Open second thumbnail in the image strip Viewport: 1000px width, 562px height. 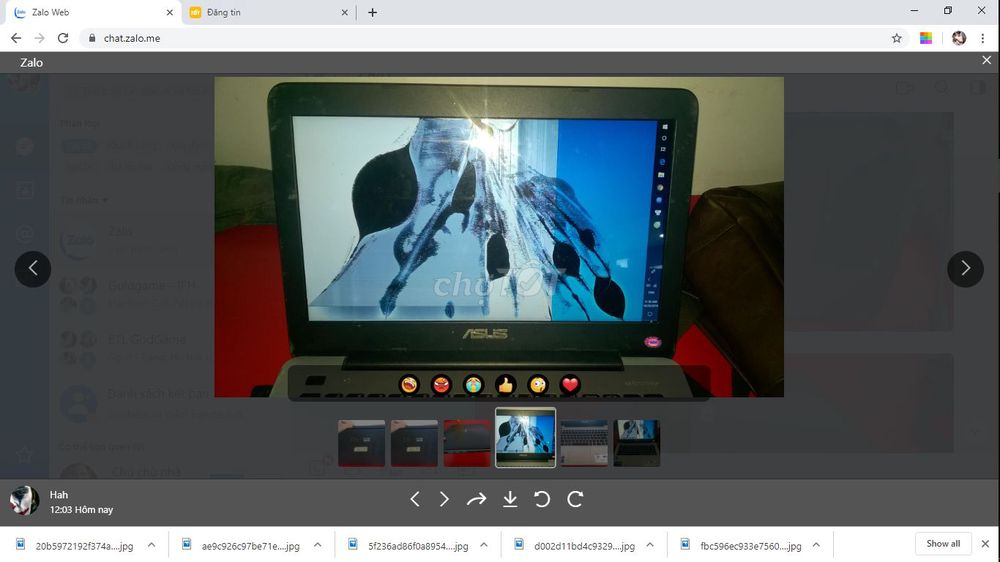415,443
